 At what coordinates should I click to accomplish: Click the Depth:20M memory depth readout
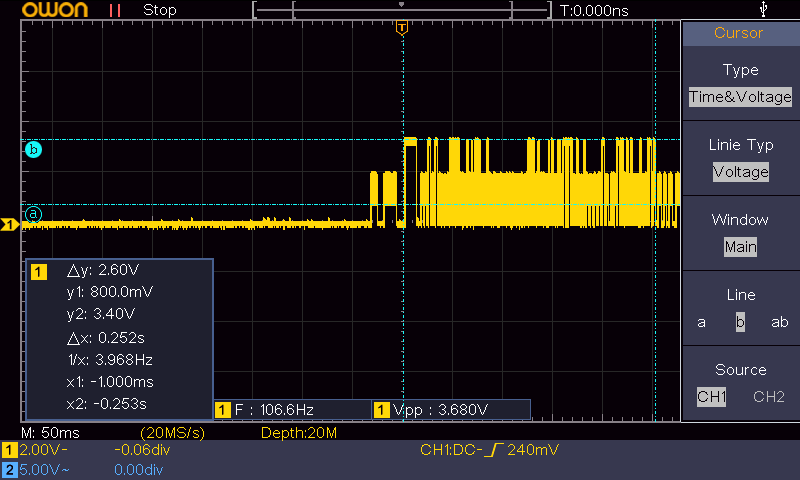click(299, 433)
